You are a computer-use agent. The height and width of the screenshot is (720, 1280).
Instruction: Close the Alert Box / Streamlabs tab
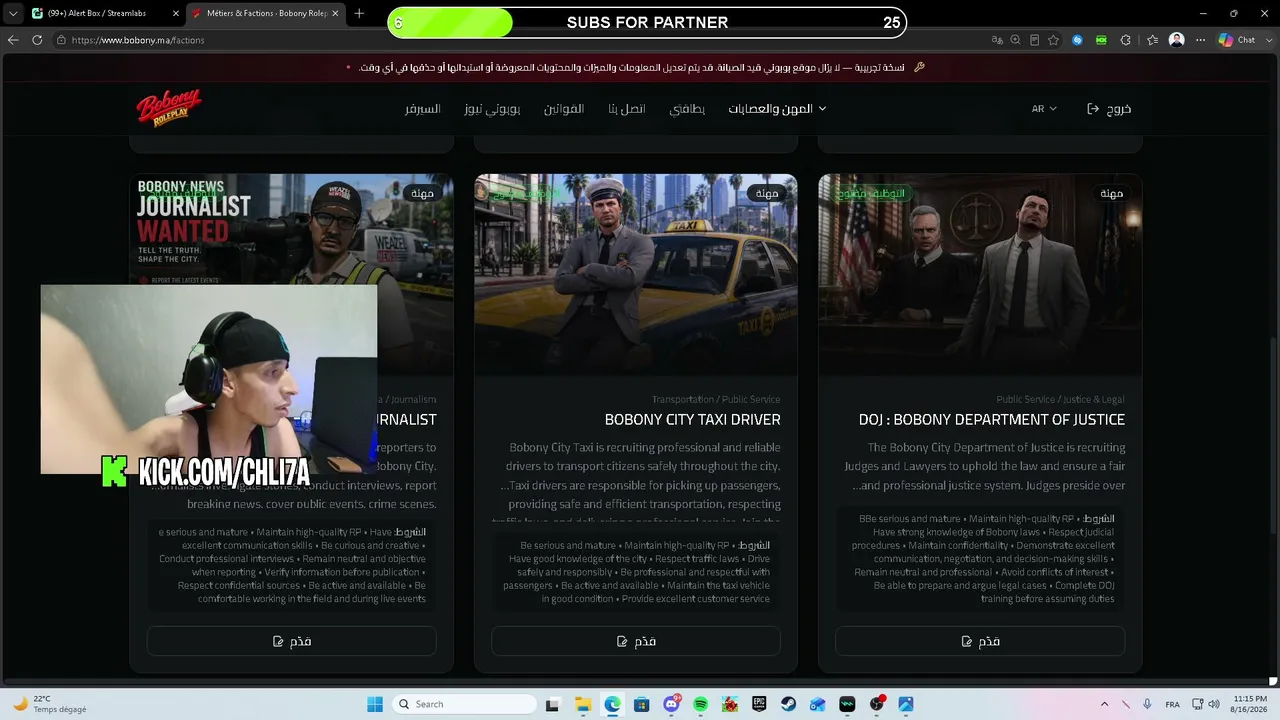176,13
